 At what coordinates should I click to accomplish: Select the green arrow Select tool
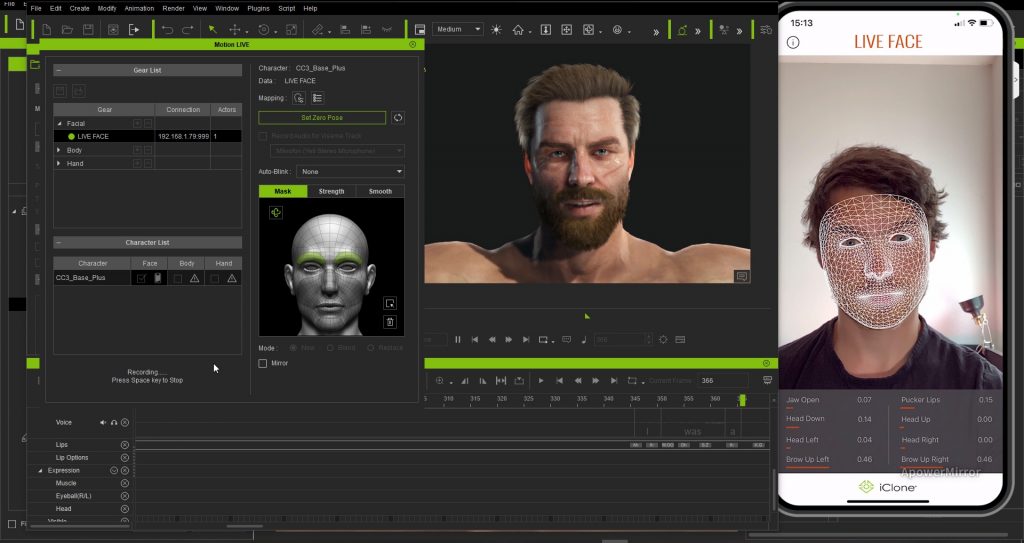(212, 29)
